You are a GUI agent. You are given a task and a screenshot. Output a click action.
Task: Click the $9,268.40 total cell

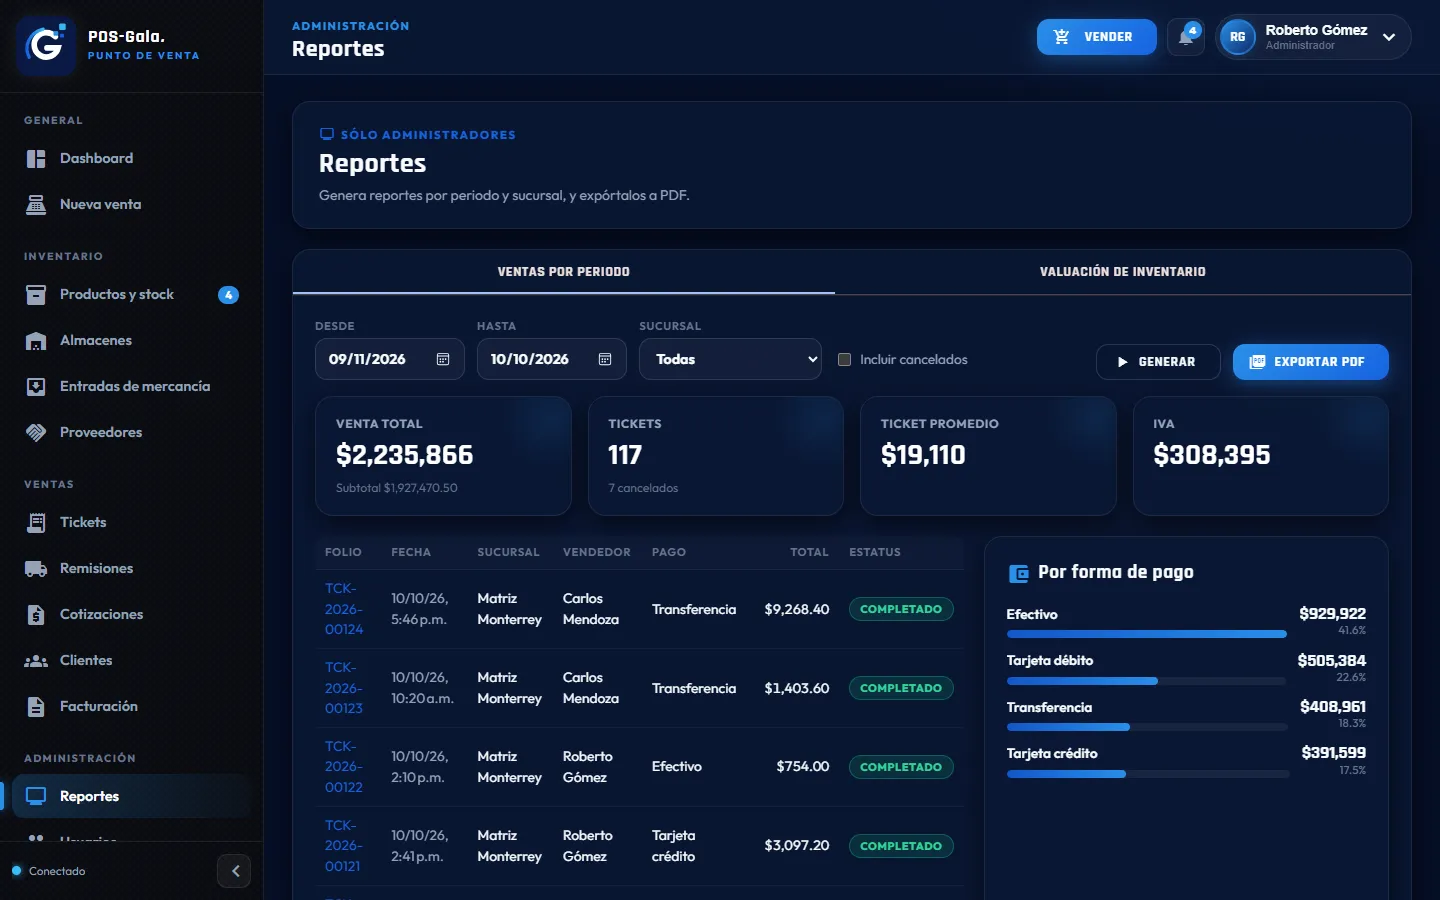[797, 609]
